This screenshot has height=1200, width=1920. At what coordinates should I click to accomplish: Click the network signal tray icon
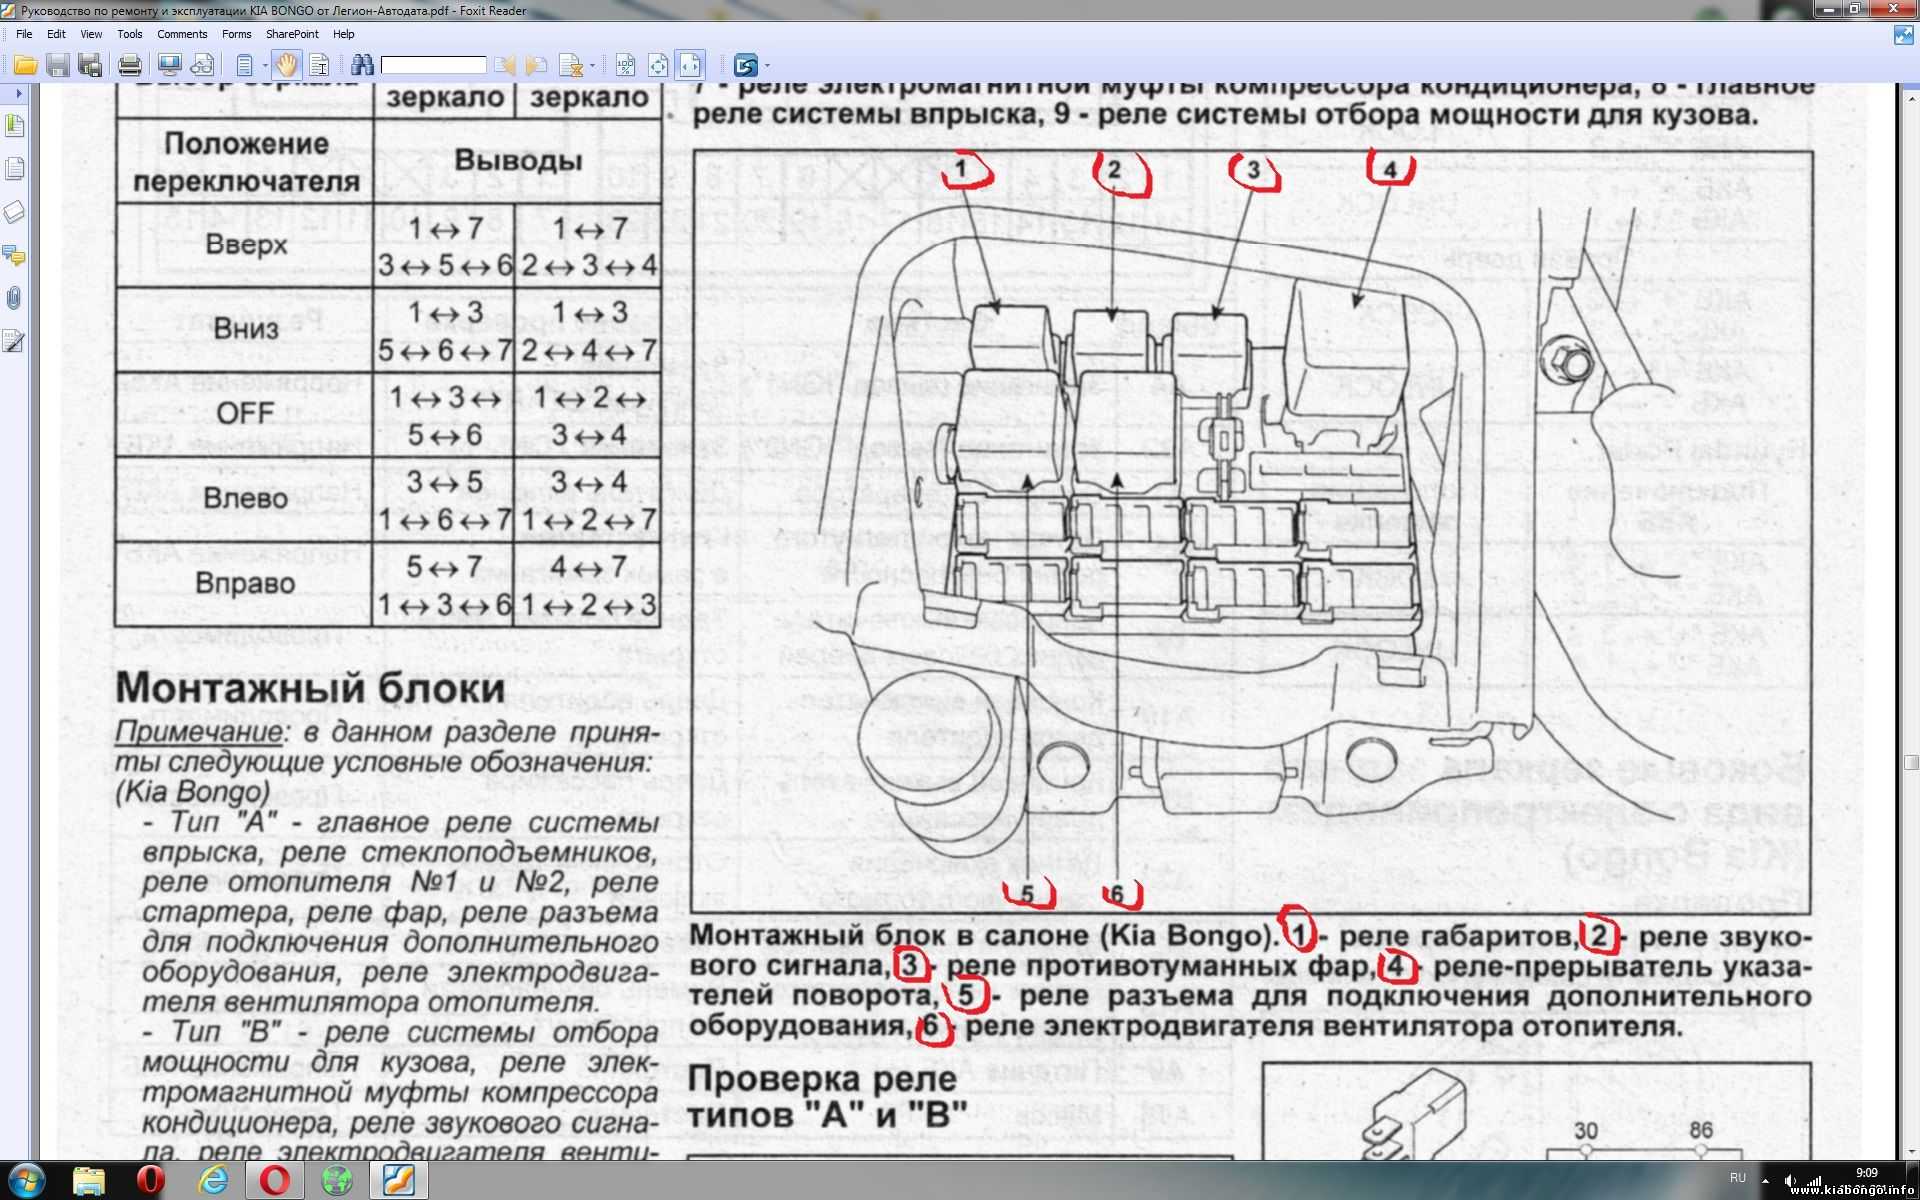[x=1815, y=1181]
